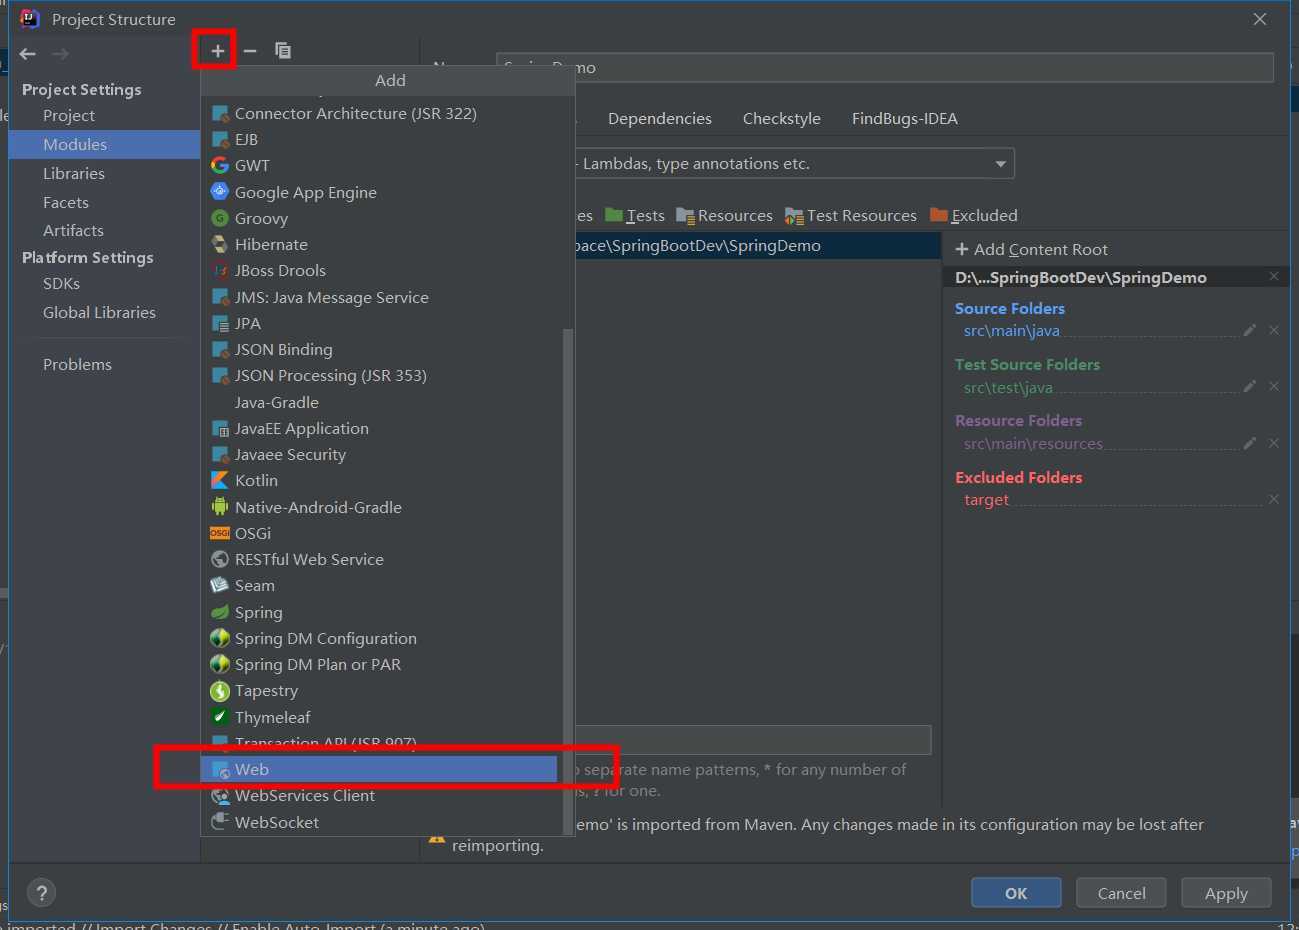The height and width of the screenshot is (930, 1299).
Task: Edit src\main\resources folder properties
Action: pyautogui.click(x=1249, y=443)
